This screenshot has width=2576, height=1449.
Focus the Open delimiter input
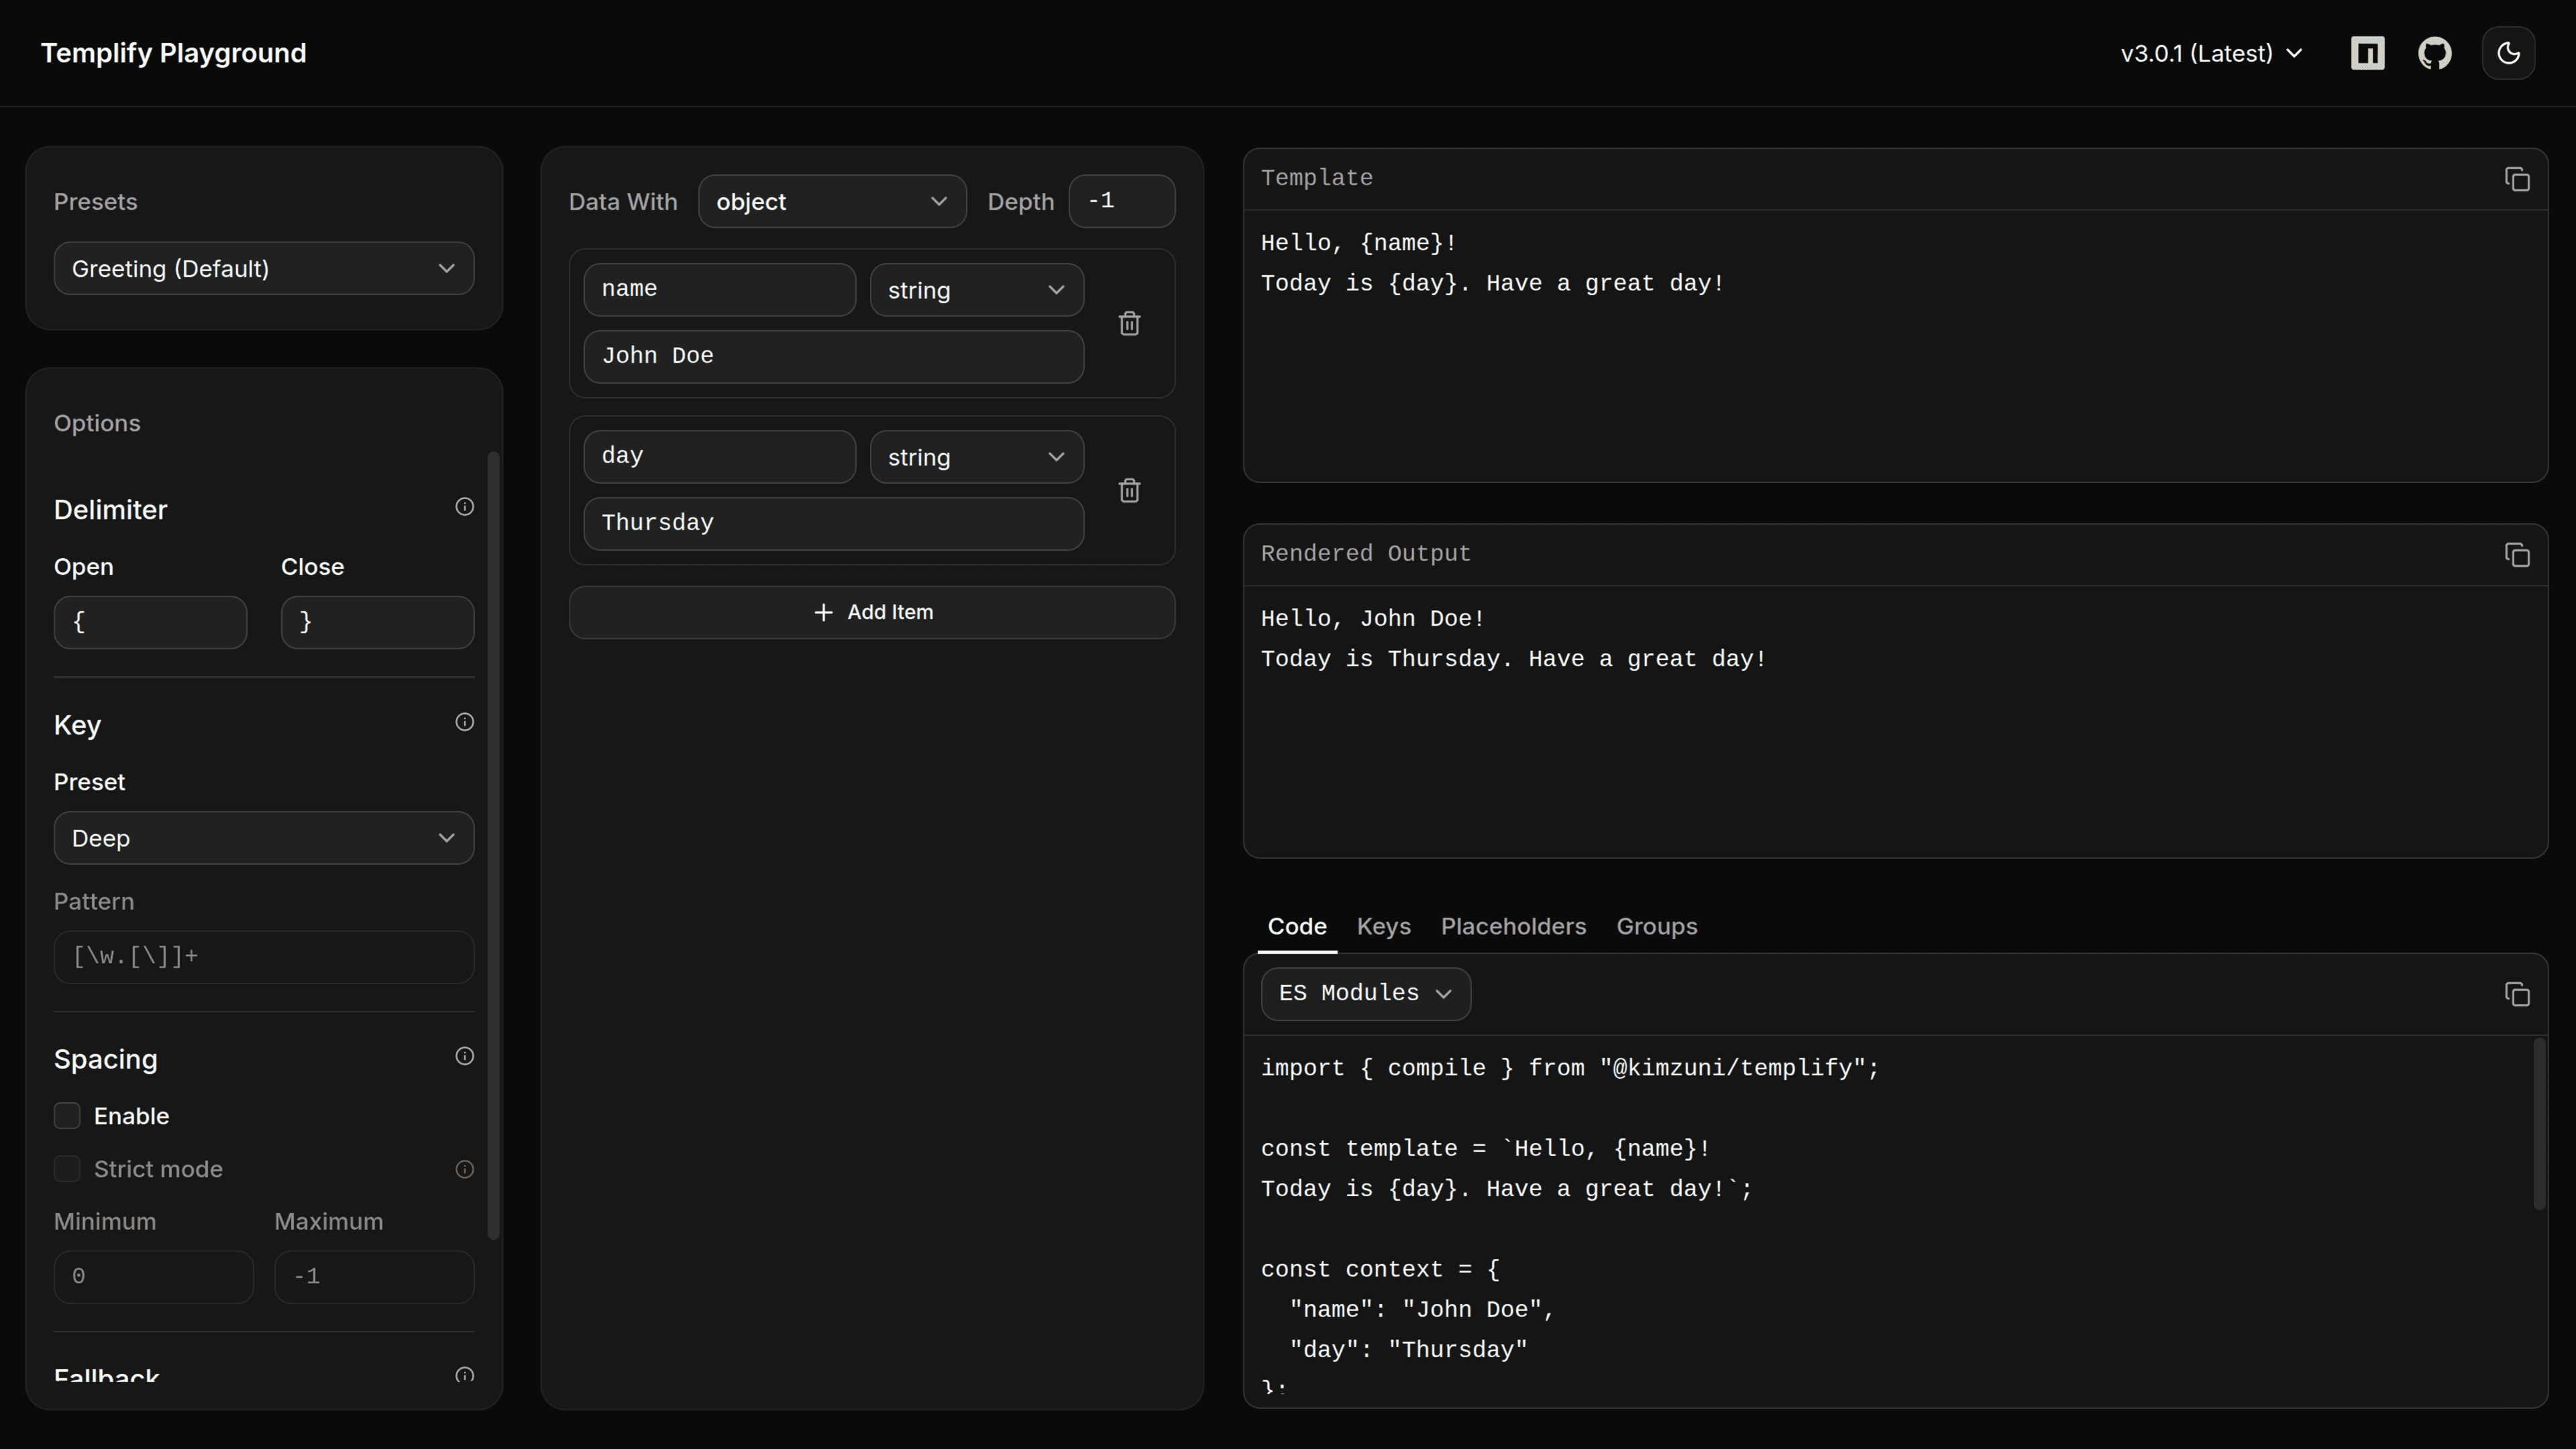[x=150, y=622]
